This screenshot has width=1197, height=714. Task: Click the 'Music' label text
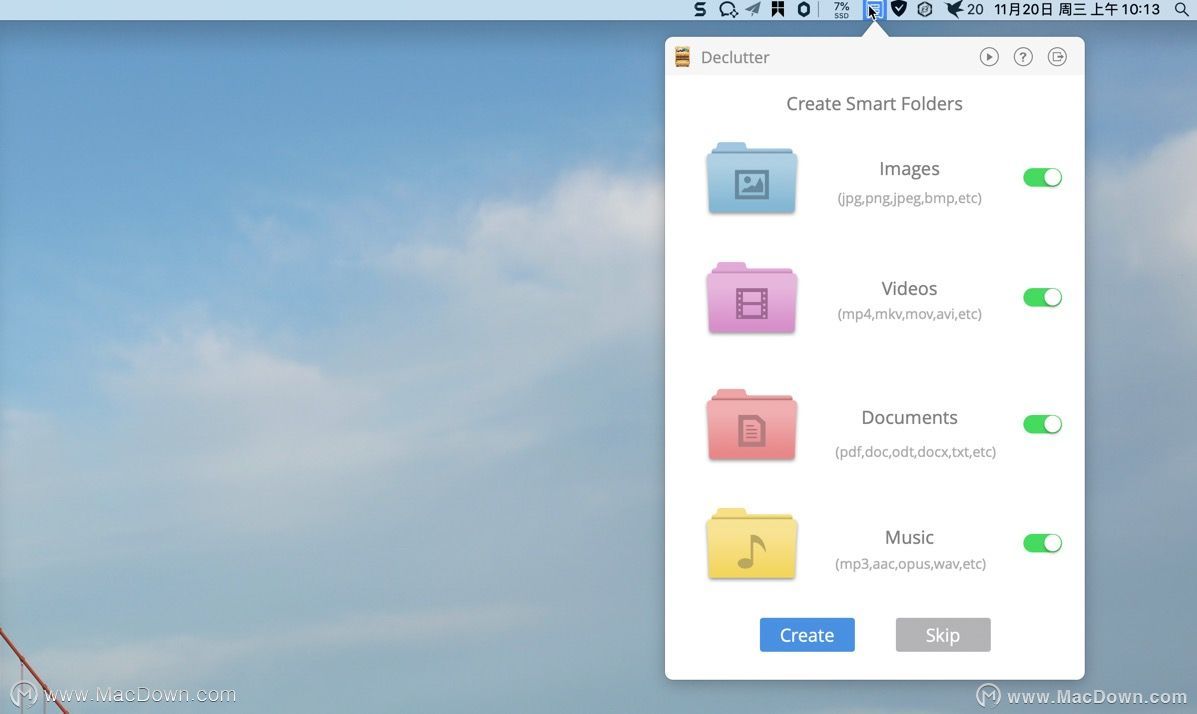tap(909, 538)
